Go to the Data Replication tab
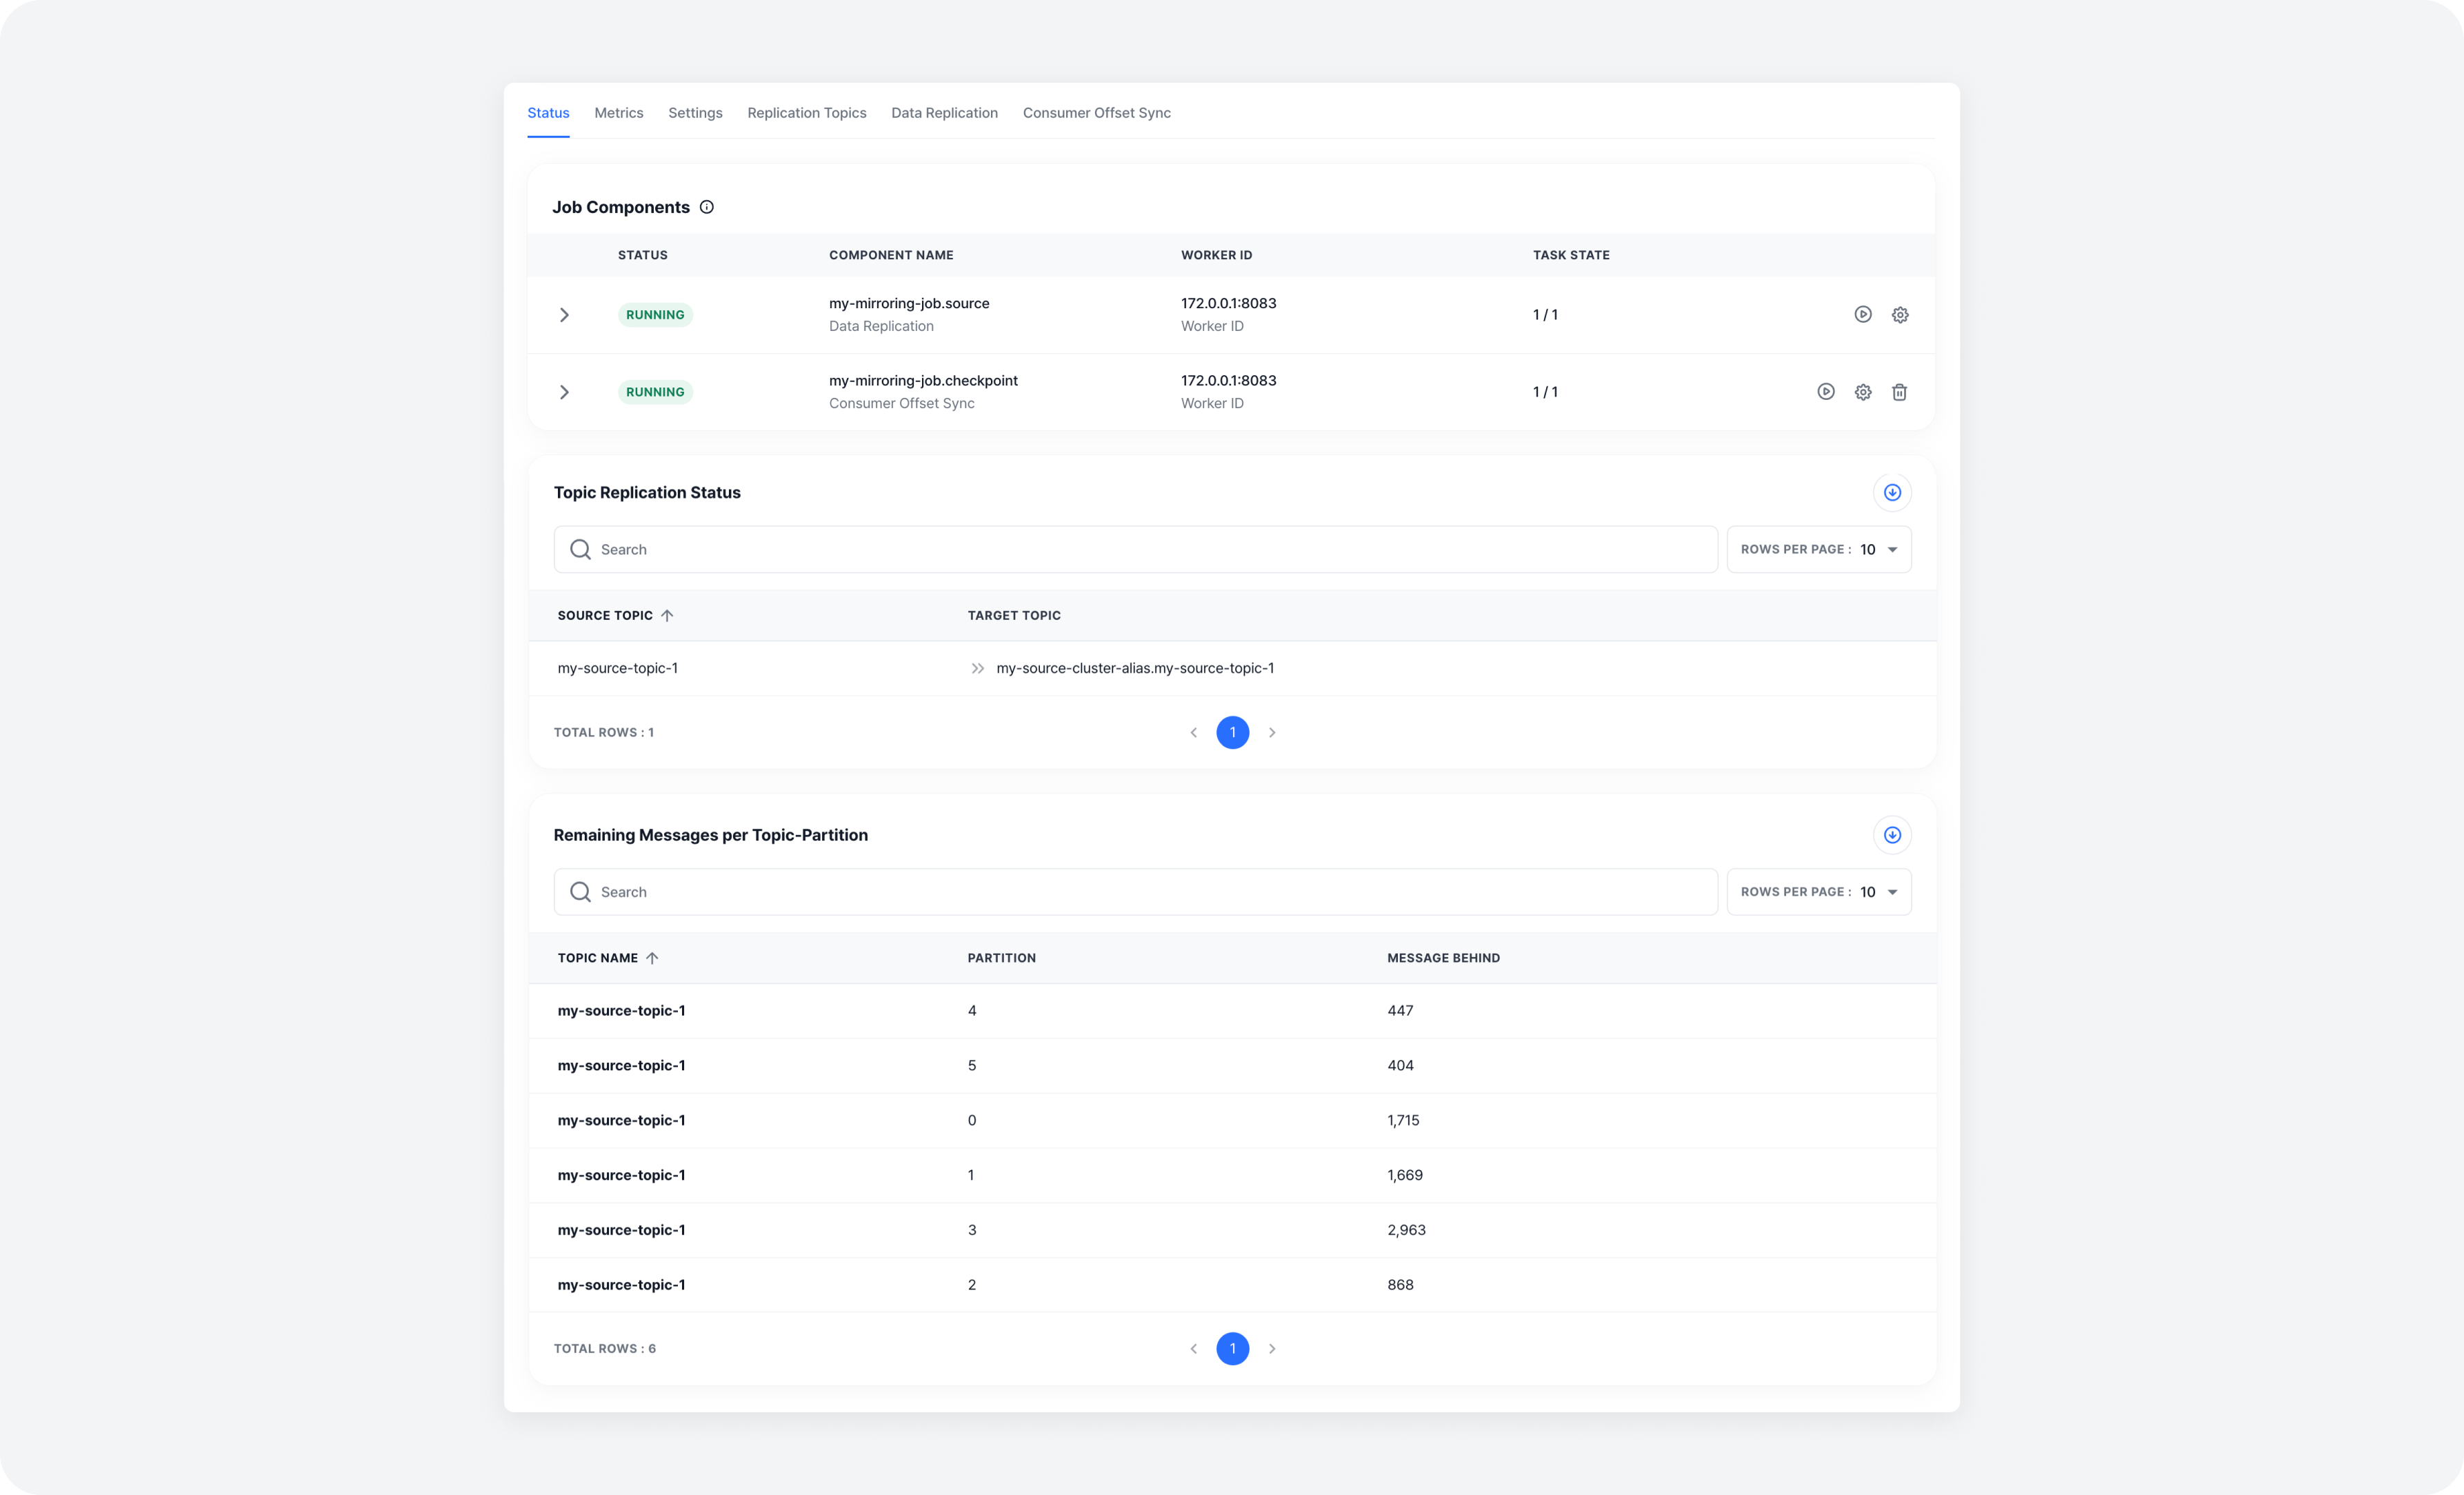 click(x=944, y=113)
